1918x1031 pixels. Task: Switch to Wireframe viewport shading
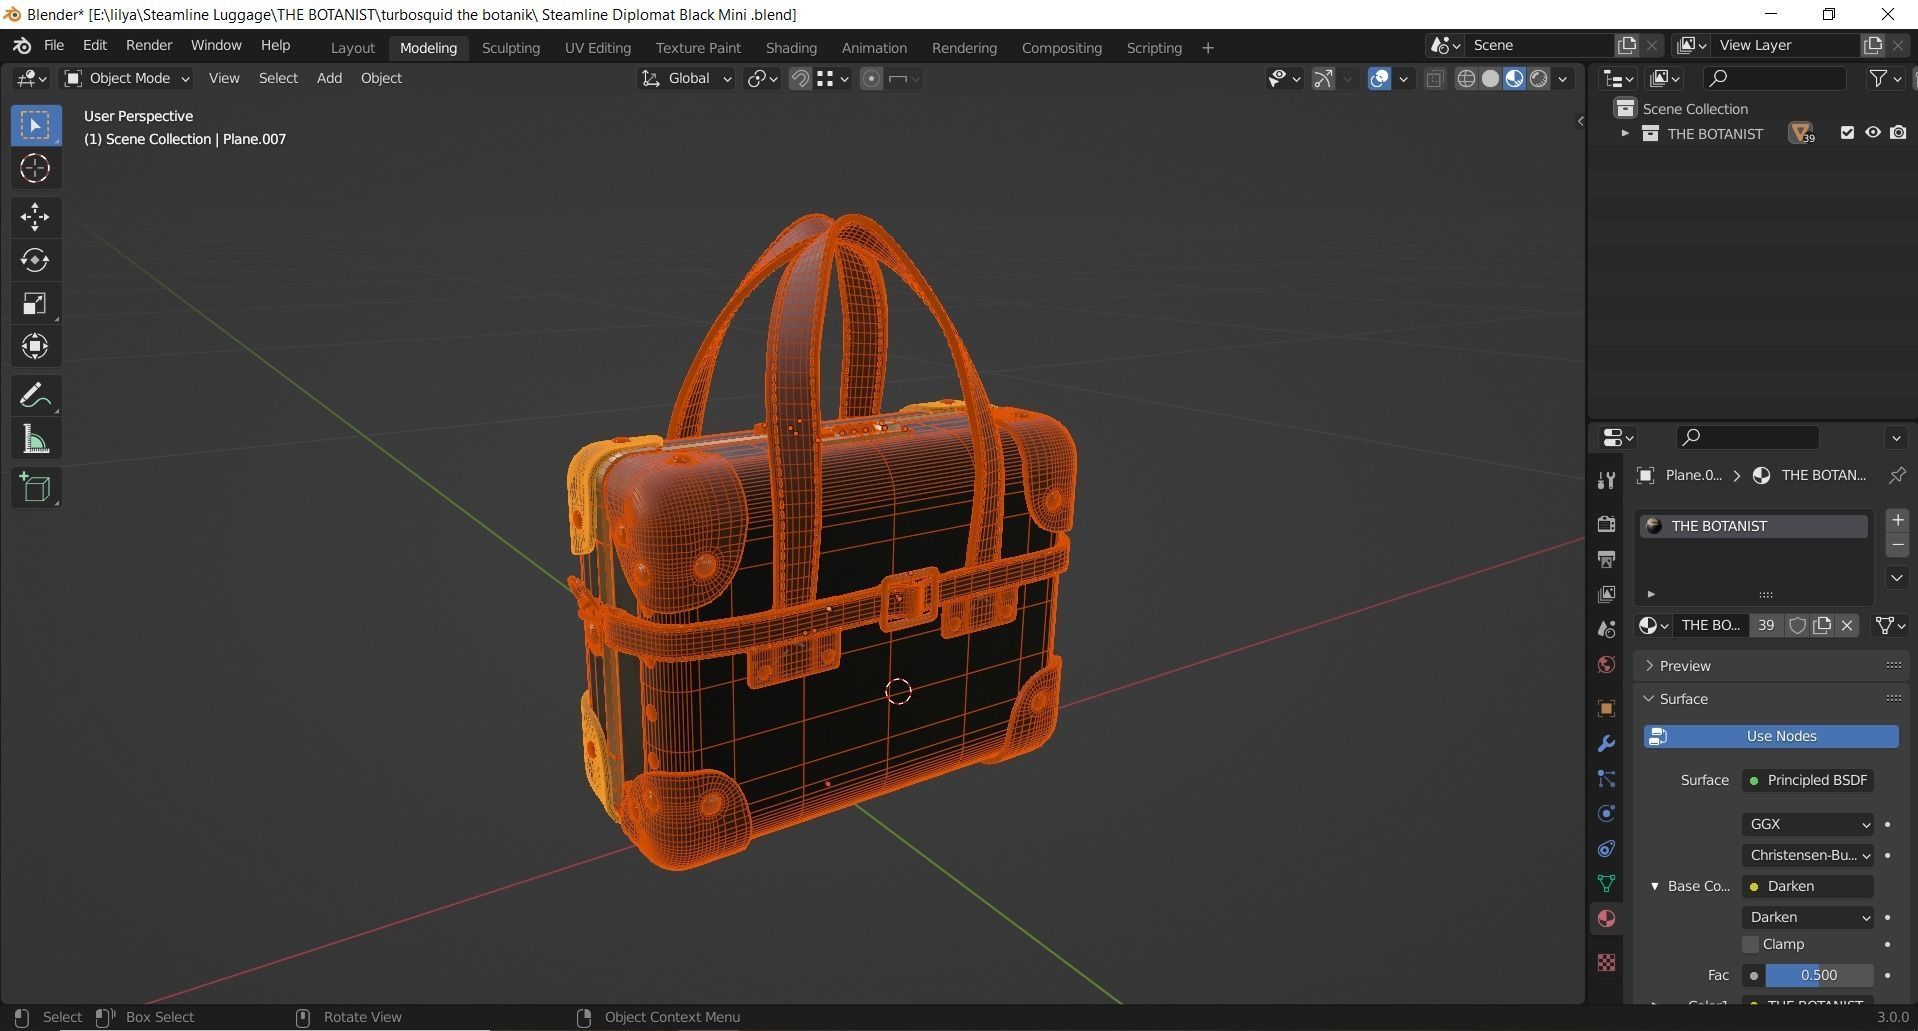pos(1466,79)
